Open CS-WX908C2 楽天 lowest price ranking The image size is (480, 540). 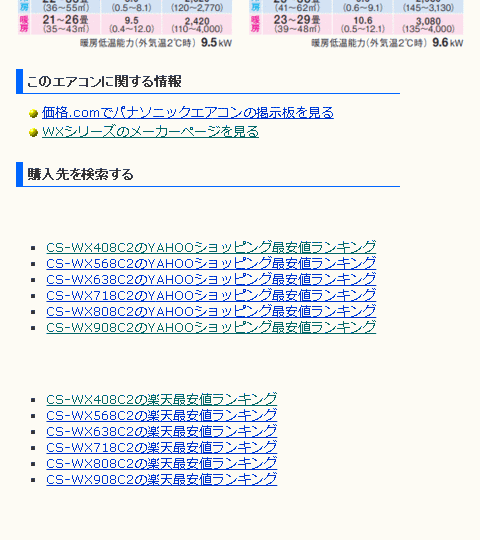tap(161, 479)
